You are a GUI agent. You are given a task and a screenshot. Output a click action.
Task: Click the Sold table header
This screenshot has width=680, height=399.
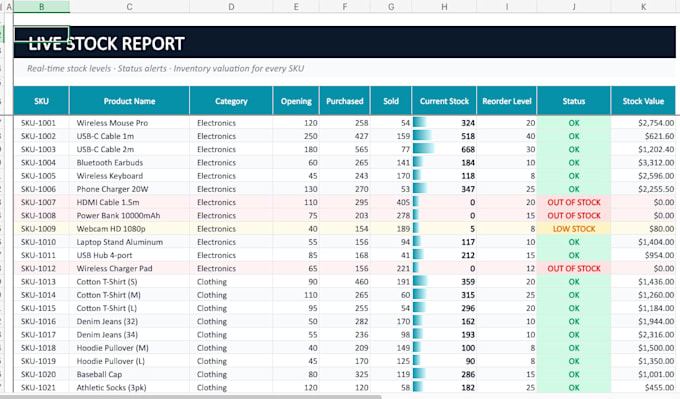click(391, 101)
